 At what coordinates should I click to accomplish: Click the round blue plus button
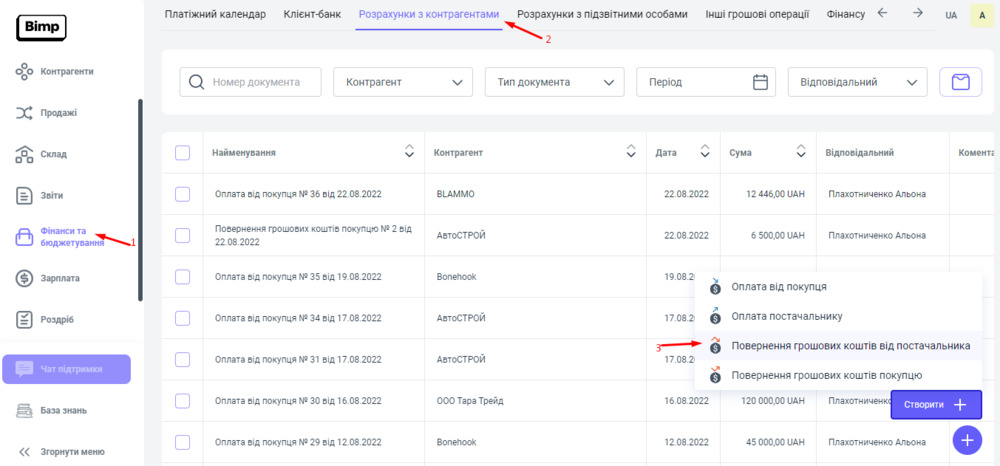[966, 440]
